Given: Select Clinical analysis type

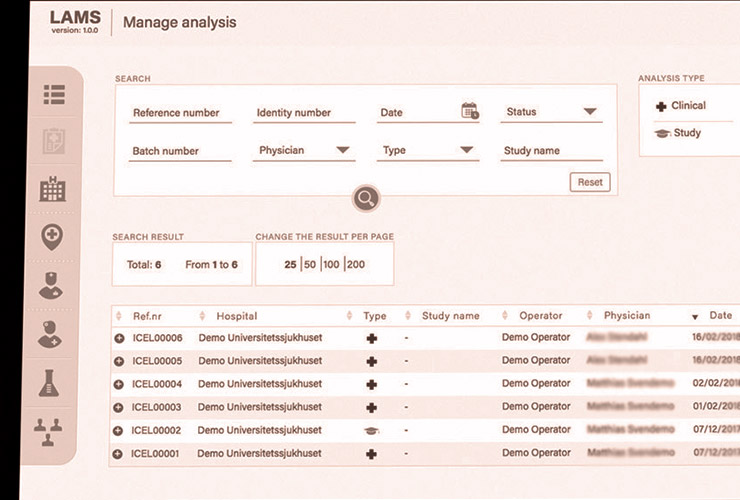Looking at the screenshot, I should (x=681, y=106).
